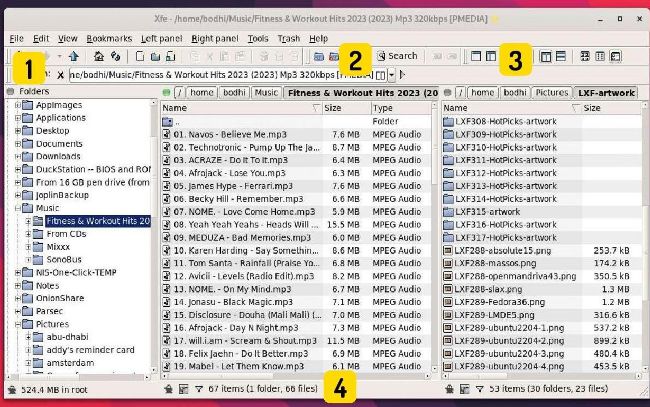The image size is (650, 407).
Task: Click the Go Up folder arrow icon
Action: pyautogui.click(x=76, y=57)
